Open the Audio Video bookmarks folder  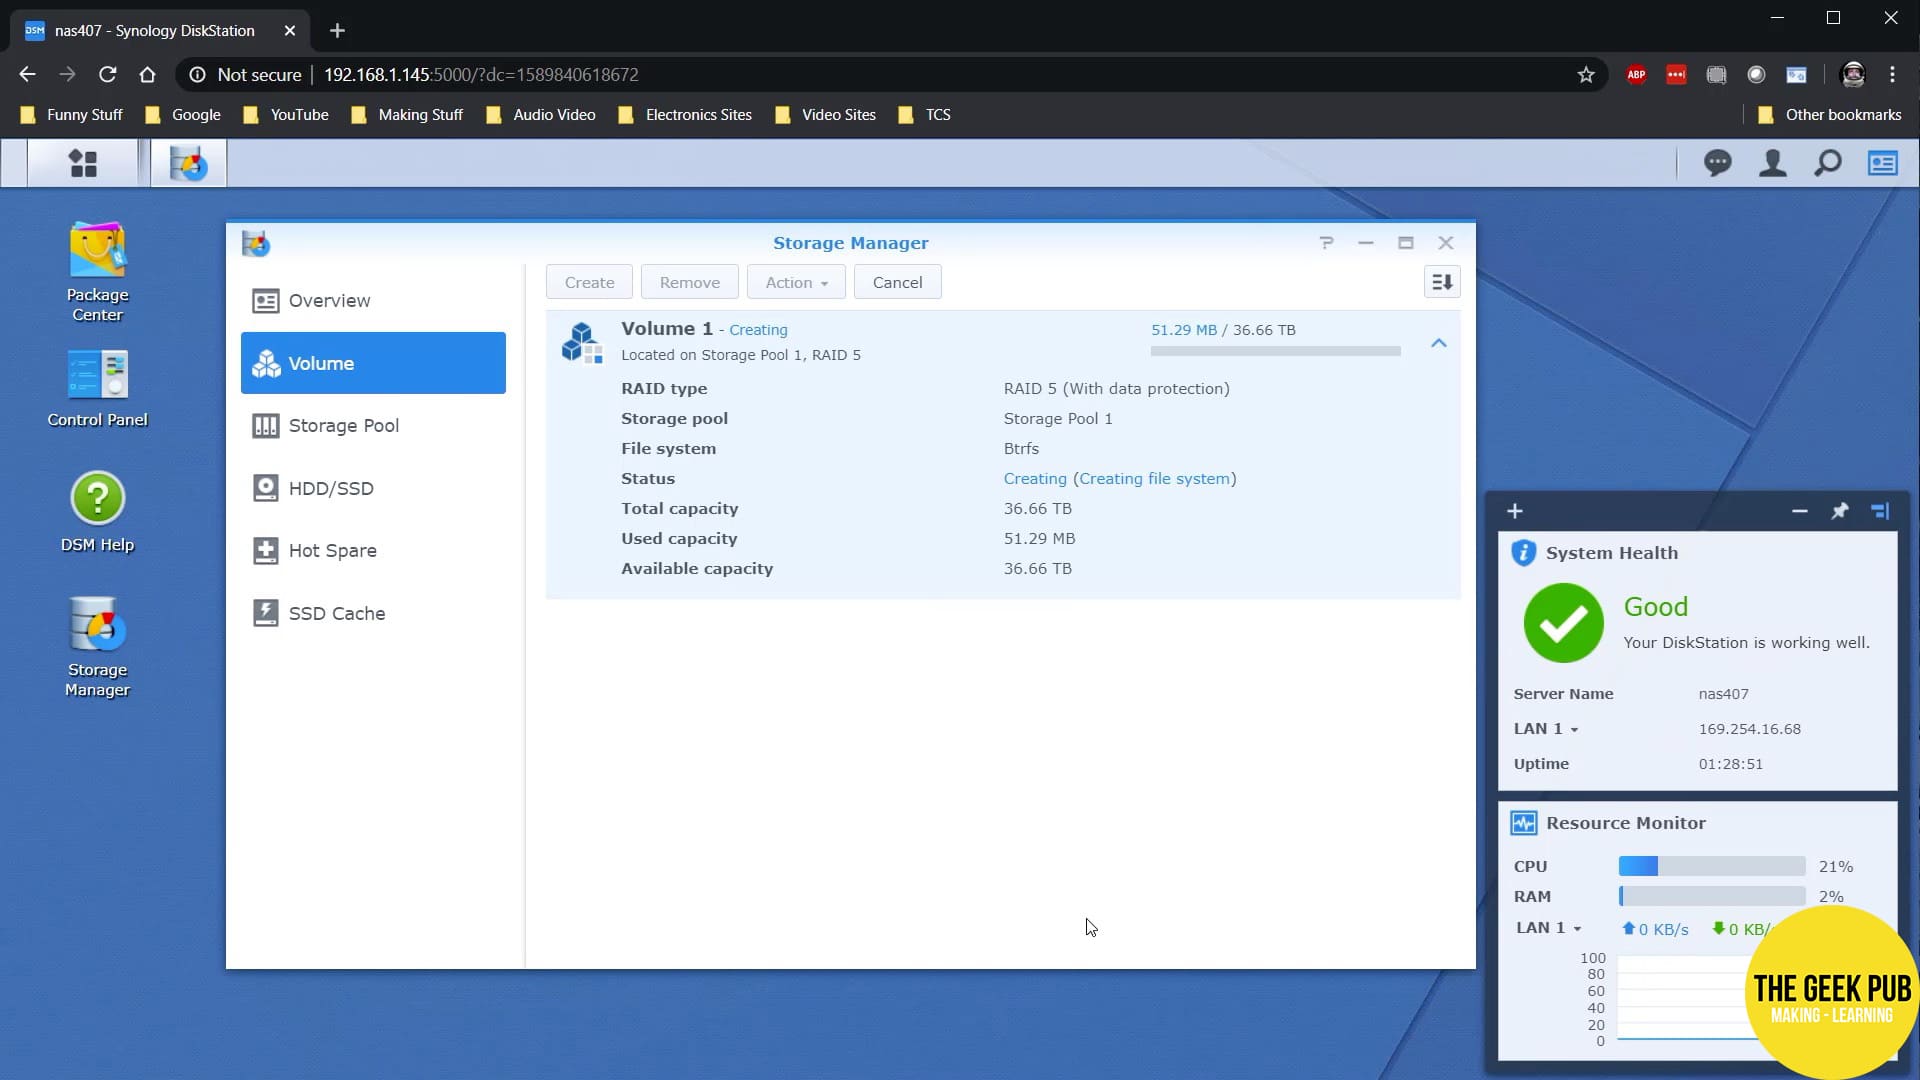pos(541,115)
